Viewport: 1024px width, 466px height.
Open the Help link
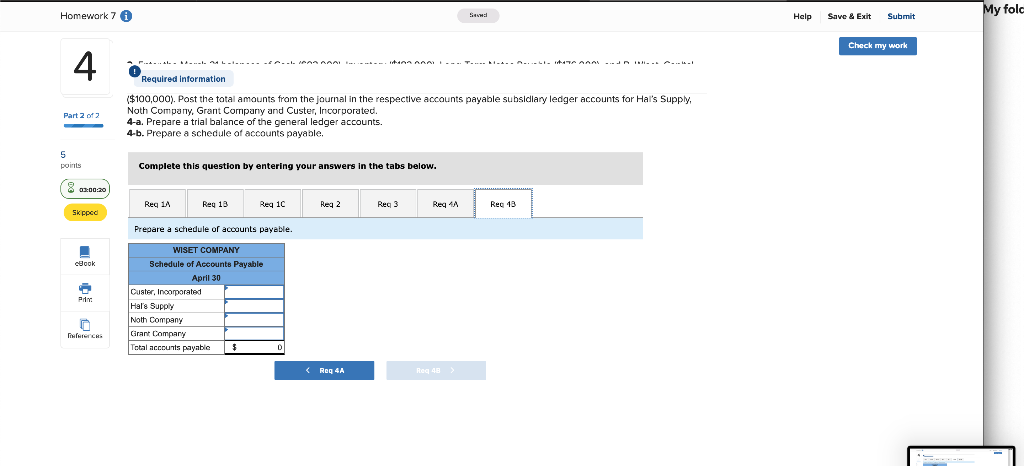pos(802,16)
